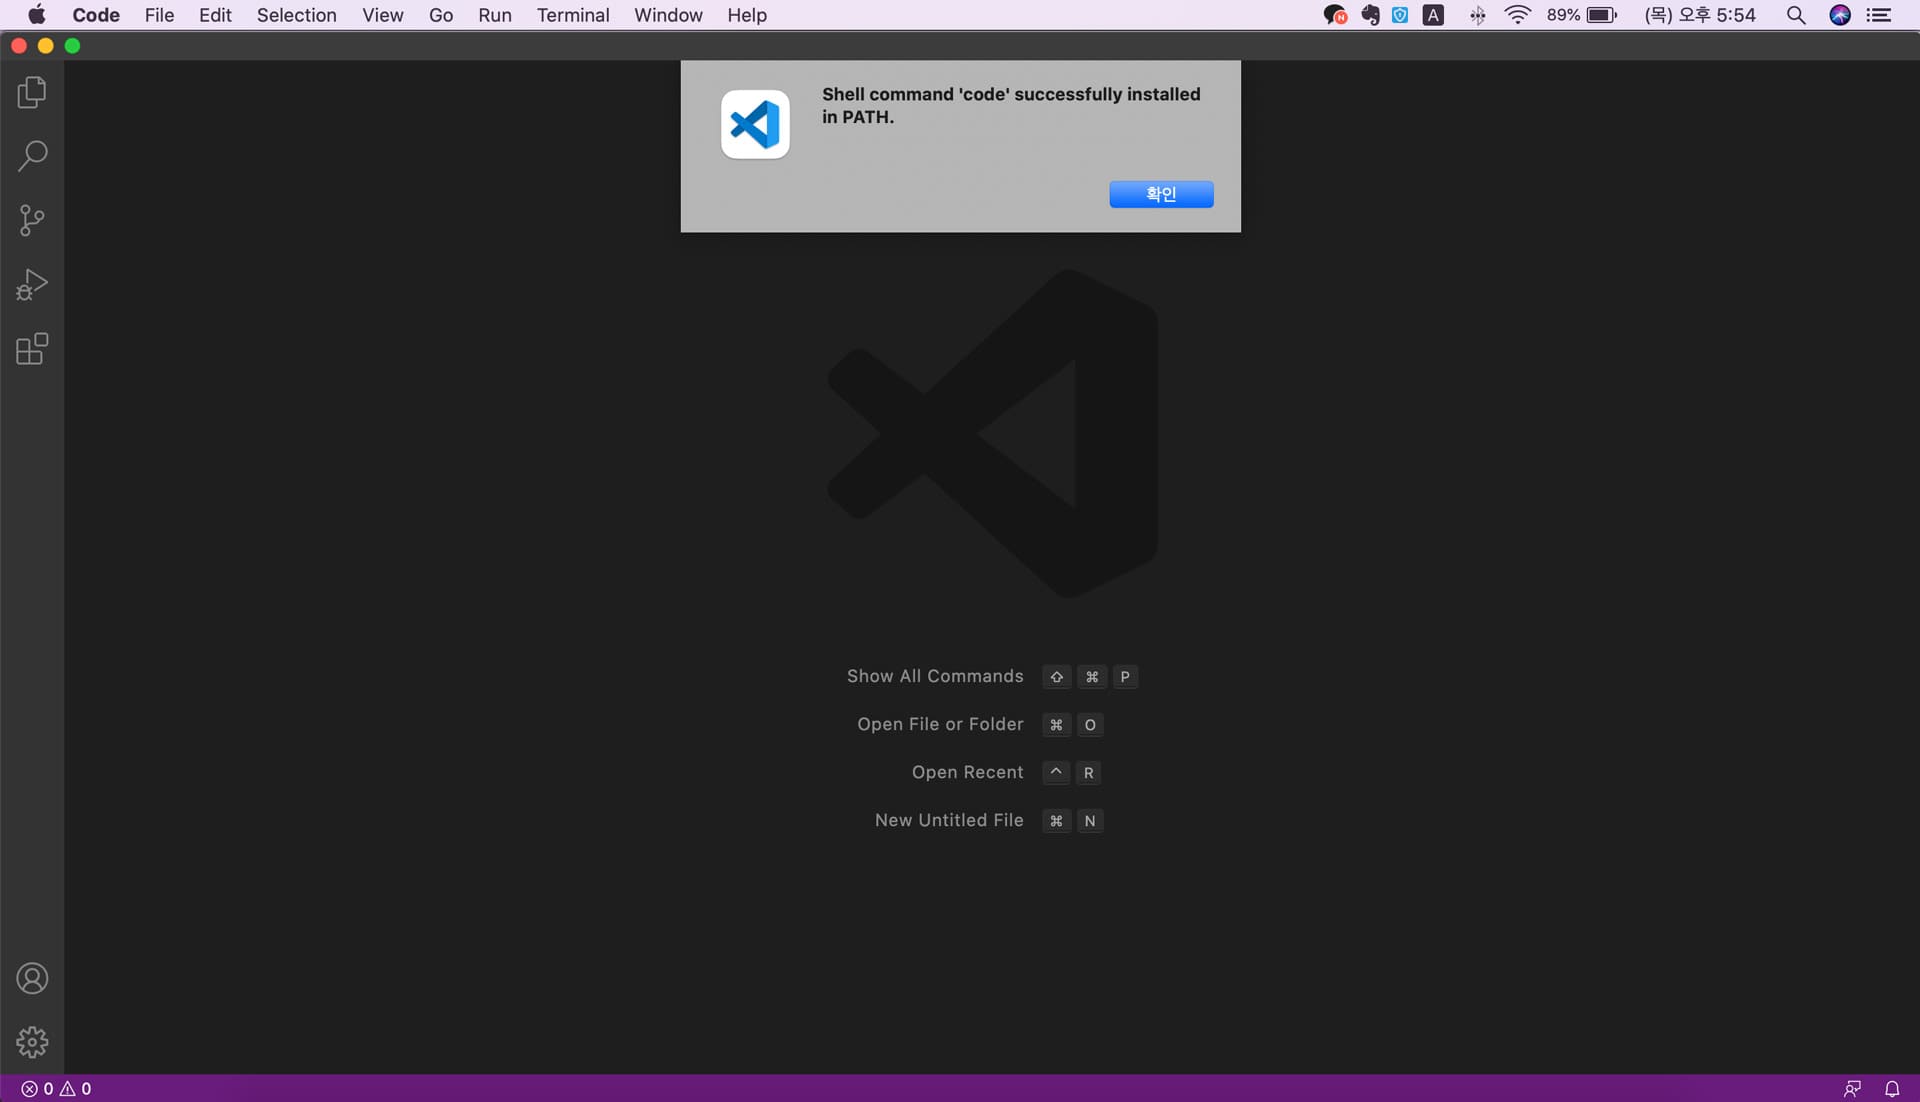
Task: Open the Accounts icon at sidebar bottom
Action: coord(31,978)
